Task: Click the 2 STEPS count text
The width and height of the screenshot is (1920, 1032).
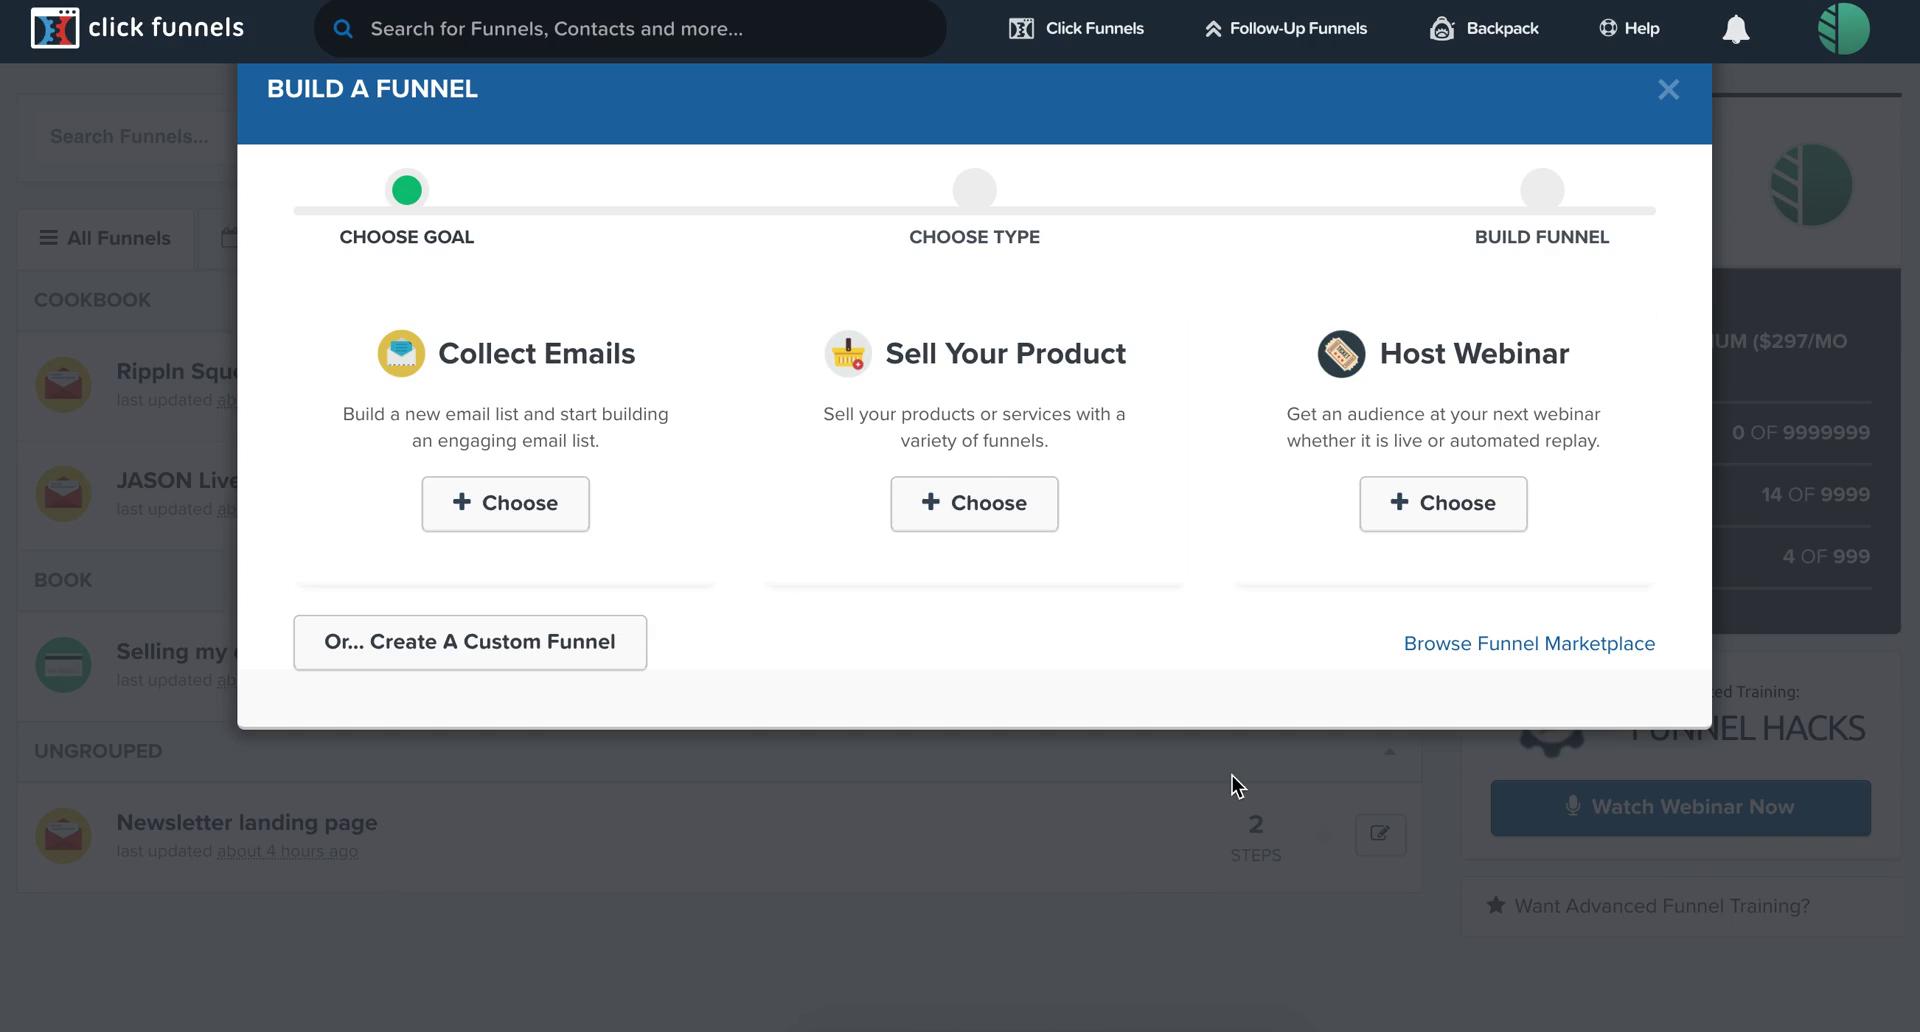Action: (x=1256, y=838)
